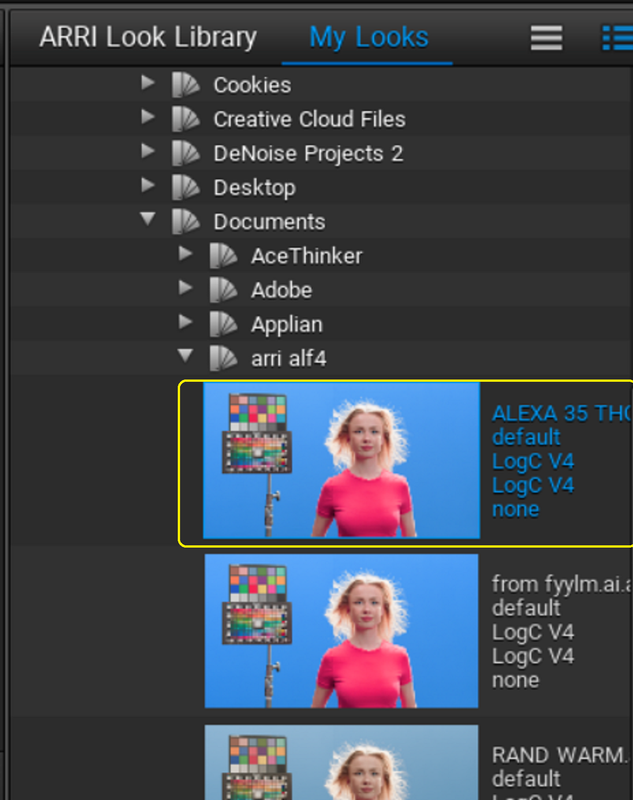Screen dimensions: 633x800
Task: Expand the Adobe folder arrow
Action: coord(186,287)
